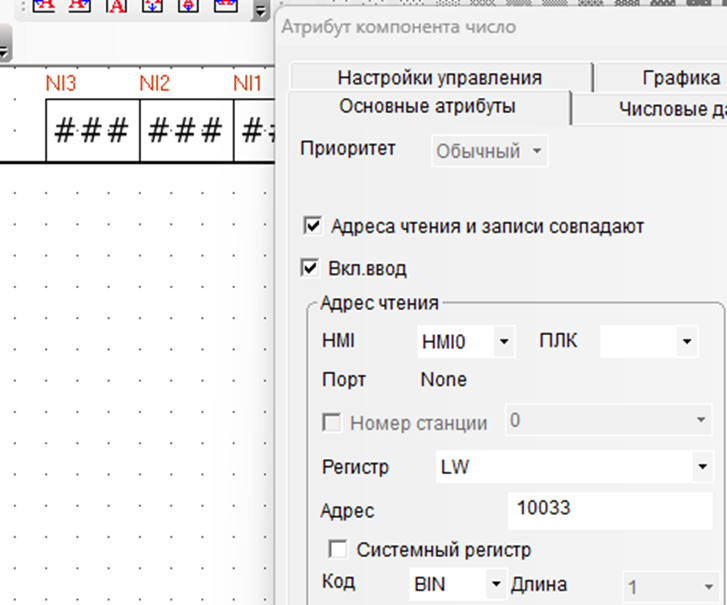
Task: Toggle the Номер станции checkbox
Action: click(332, 422)
